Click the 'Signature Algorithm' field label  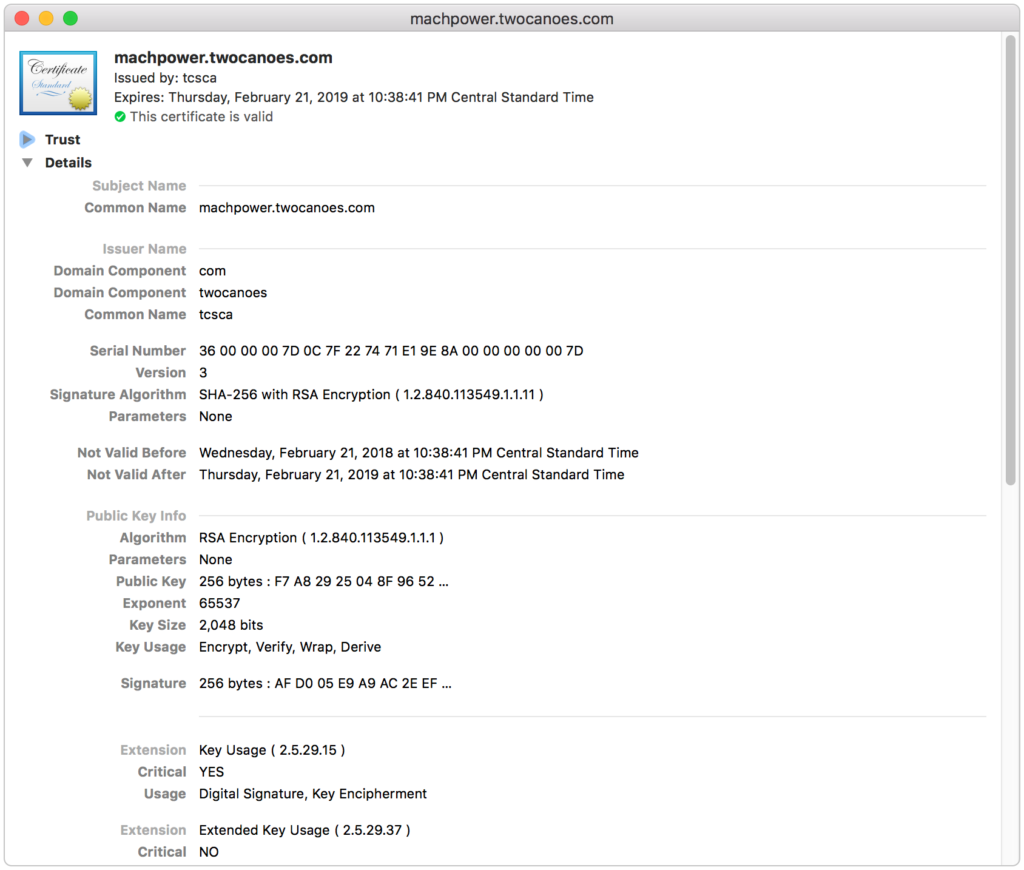(x=118, y=395)
